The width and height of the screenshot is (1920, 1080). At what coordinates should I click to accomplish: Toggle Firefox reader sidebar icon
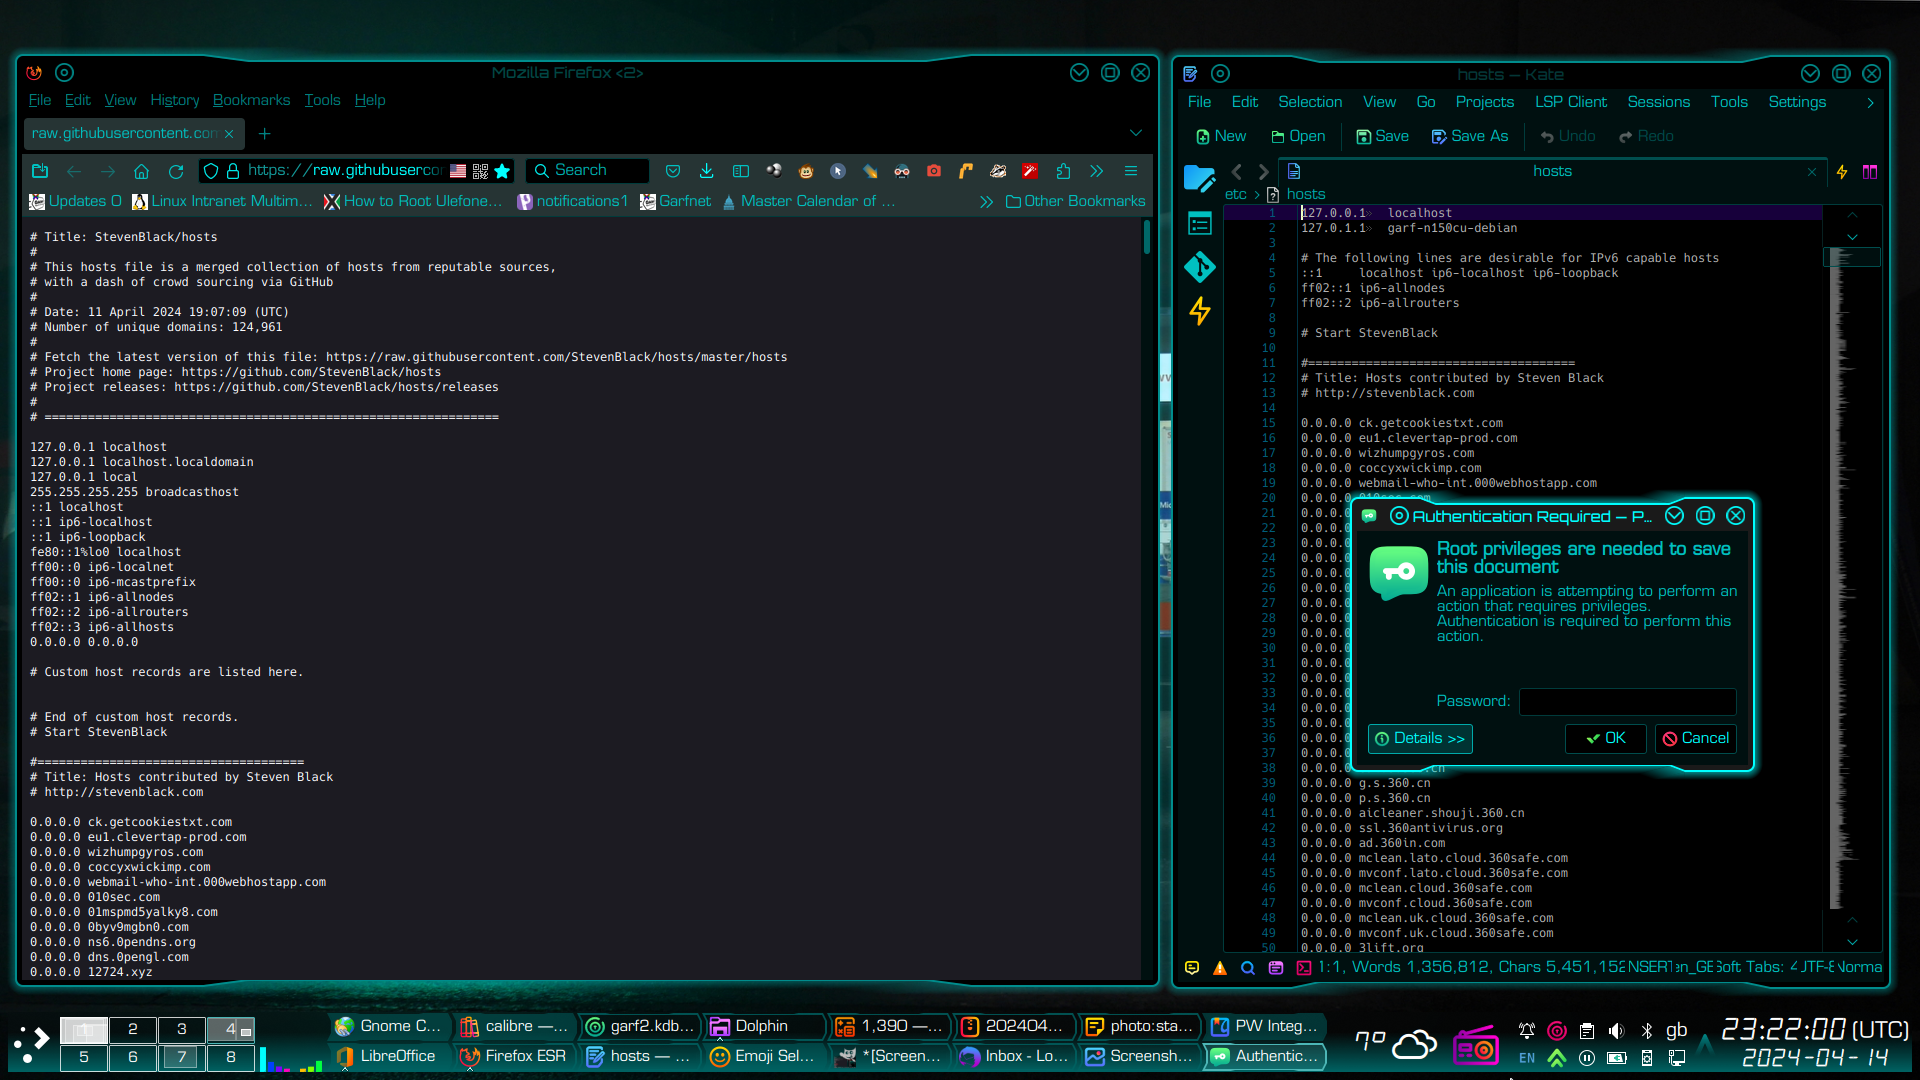pos(741,171)
